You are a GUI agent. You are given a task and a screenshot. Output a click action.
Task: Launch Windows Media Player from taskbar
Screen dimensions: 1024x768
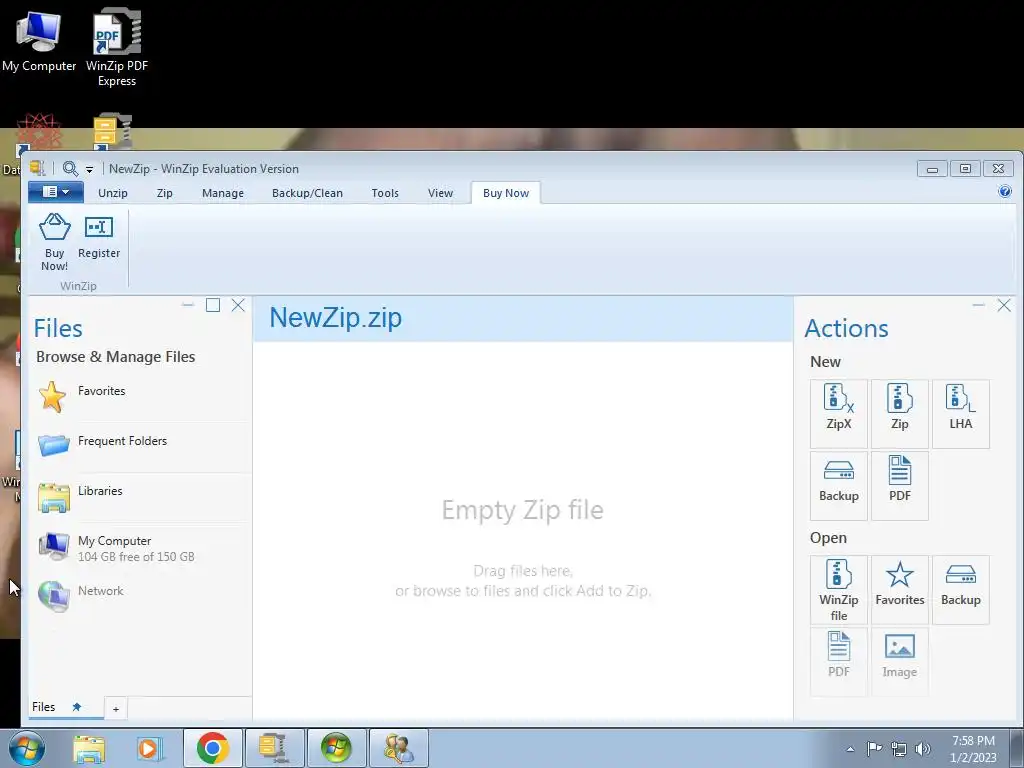[x=148, y=748]
